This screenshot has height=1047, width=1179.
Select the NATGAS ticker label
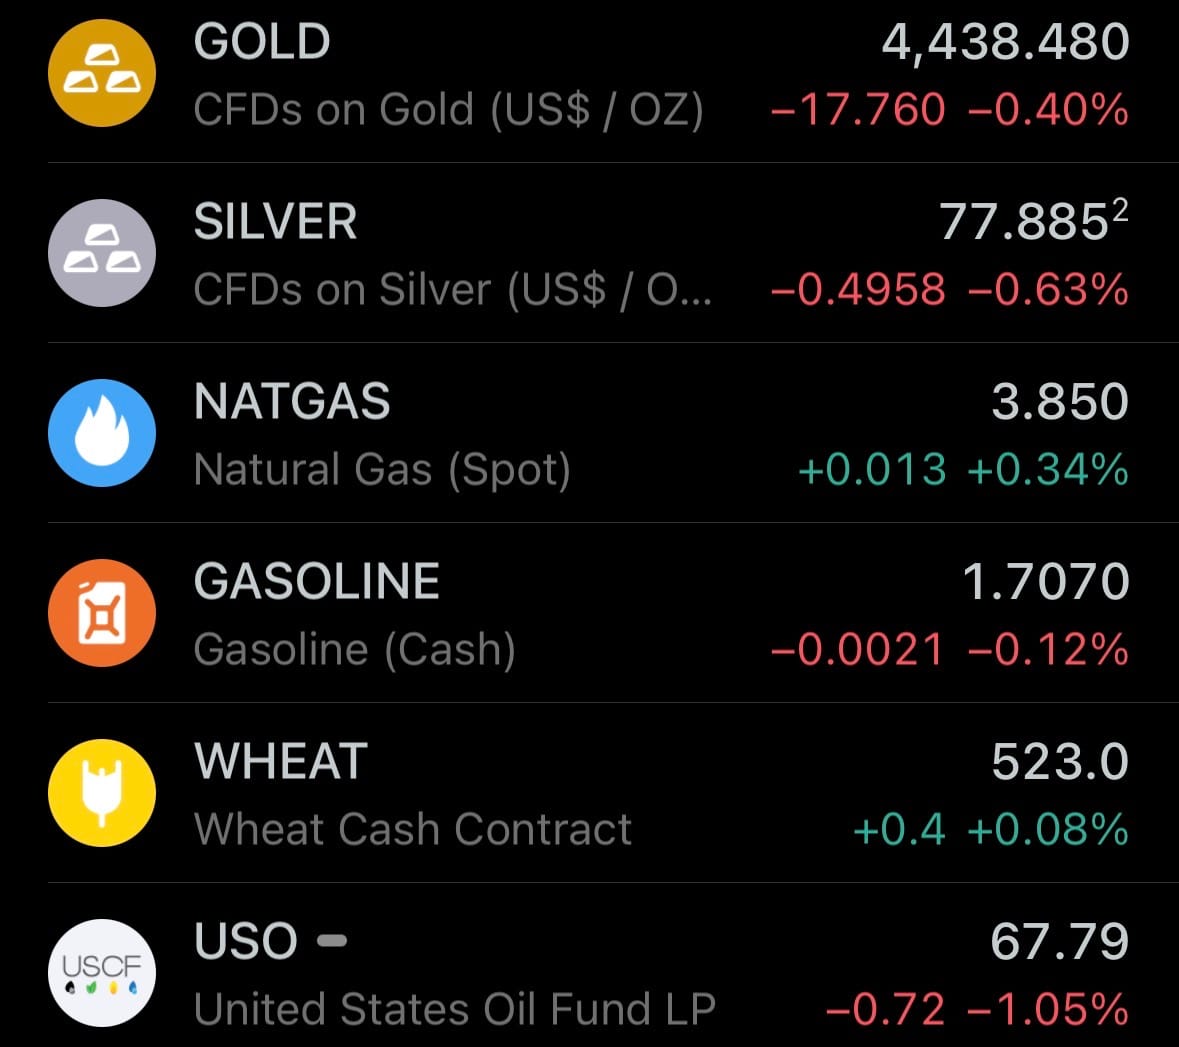292,402
